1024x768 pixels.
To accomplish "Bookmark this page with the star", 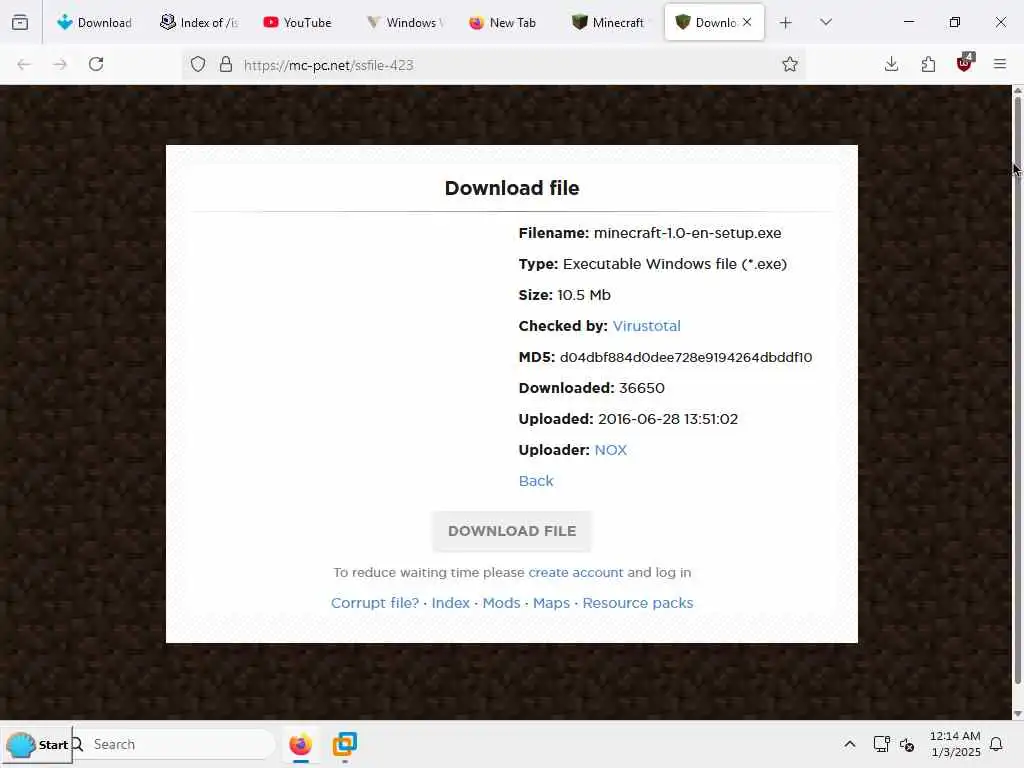I will [x=790, y=64].
